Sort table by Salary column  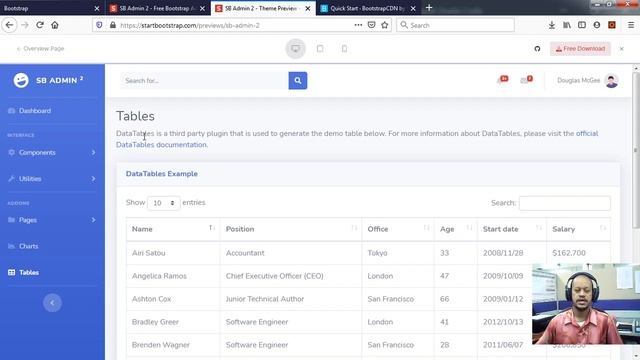[578, 229]
